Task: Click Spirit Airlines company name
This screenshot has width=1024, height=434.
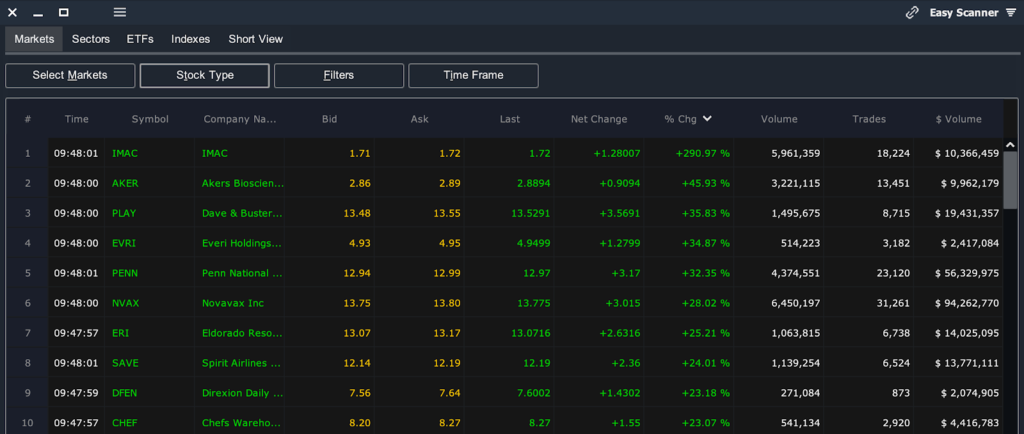Action: 242,363
